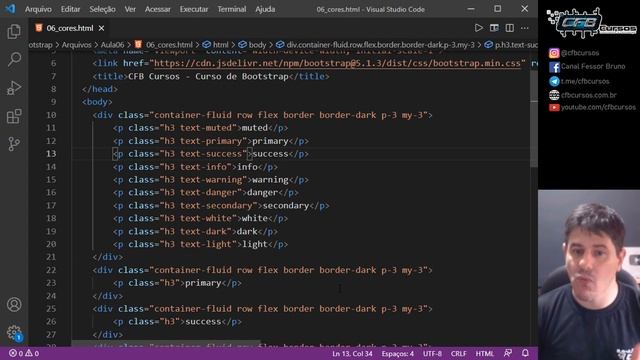
Task: Click the Facebook Canal Fessor Bruno icon
Action: 554,67
